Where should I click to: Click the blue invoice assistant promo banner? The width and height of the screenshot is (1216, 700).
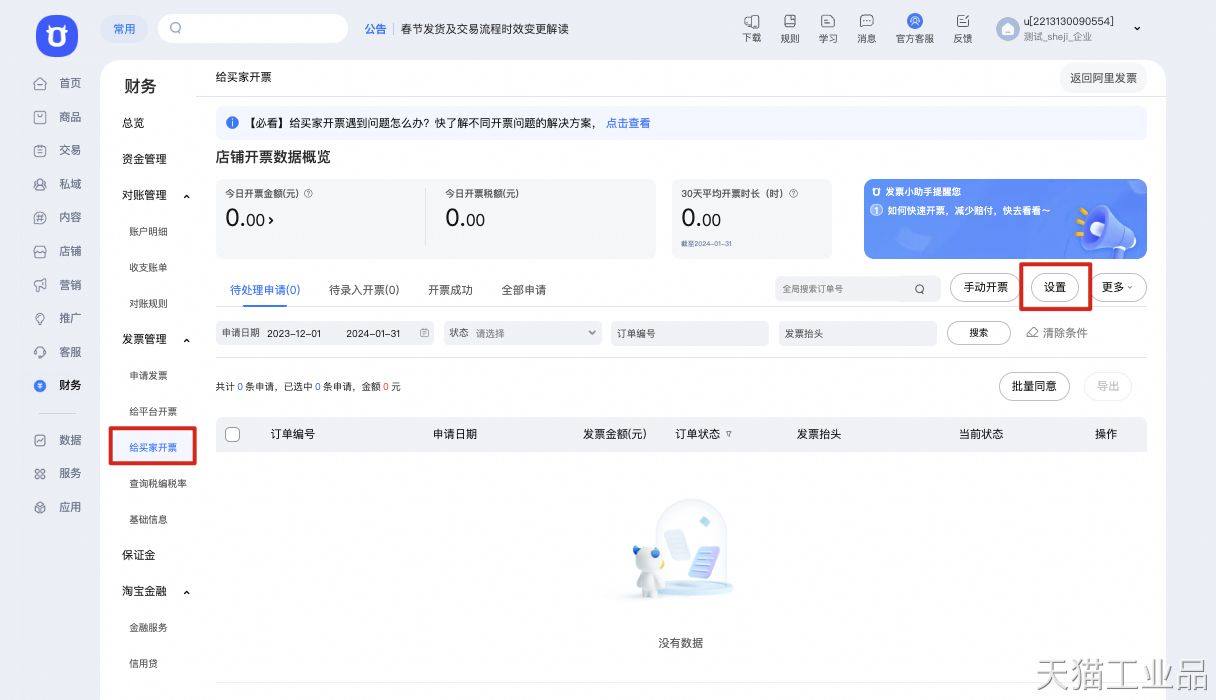click(x=1004, y=218)
